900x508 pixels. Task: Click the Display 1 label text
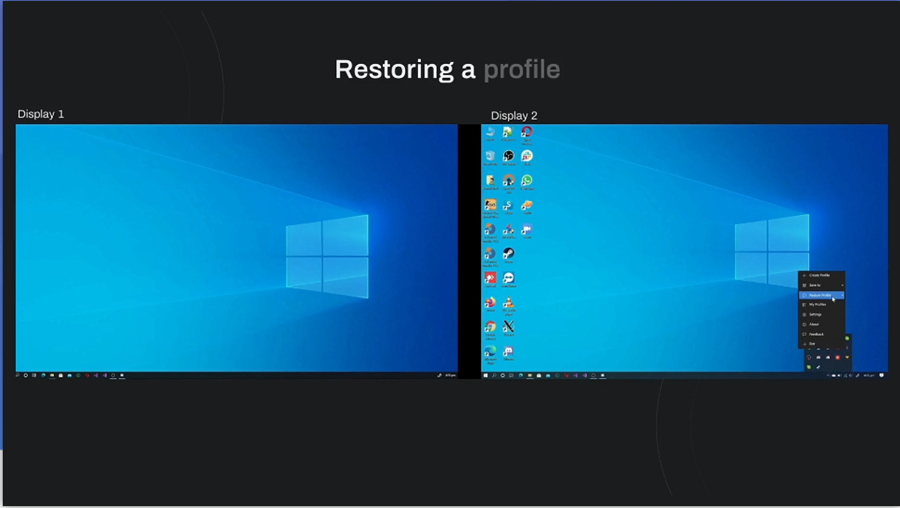(x=41, y=114)
